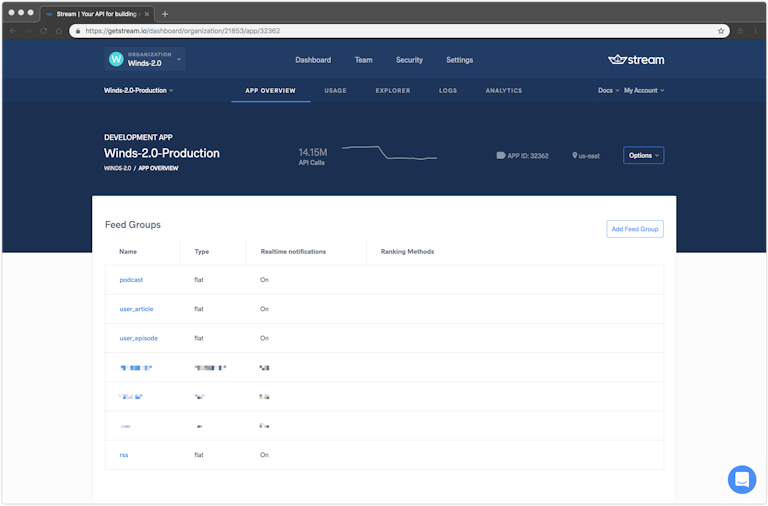Click the APP ID: 32362 text

(x=528, y=156)
